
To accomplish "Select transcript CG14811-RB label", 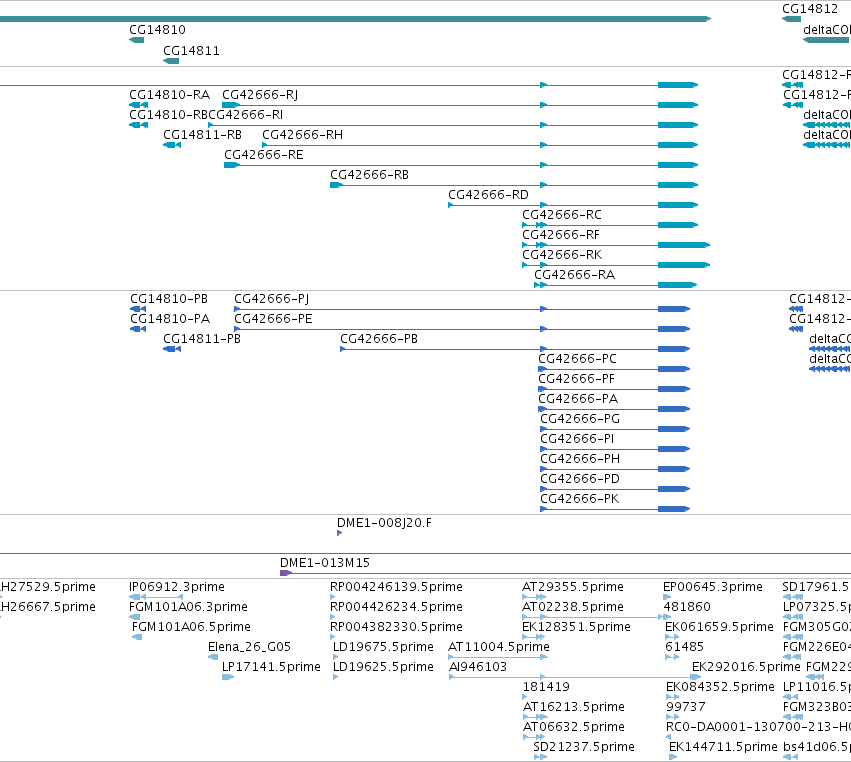I will [202, 135].
